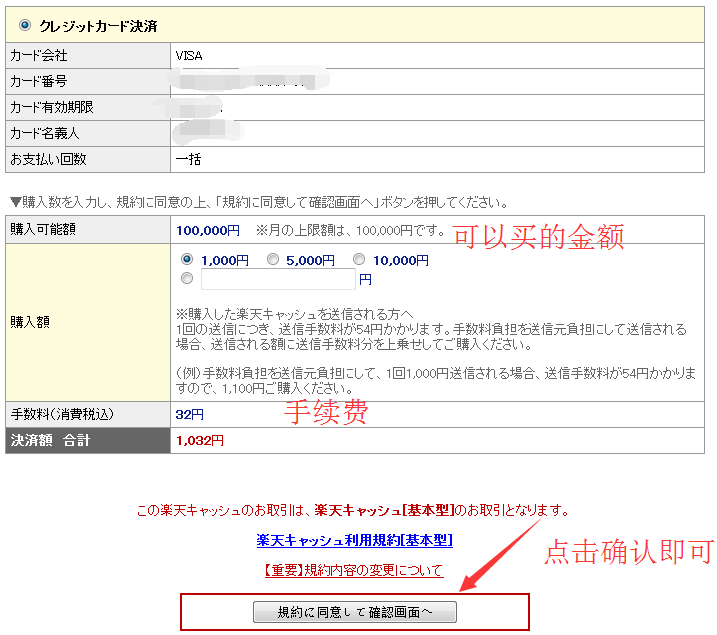Open the 【重要】規約内容の変更について link

[x=355, y=571]
